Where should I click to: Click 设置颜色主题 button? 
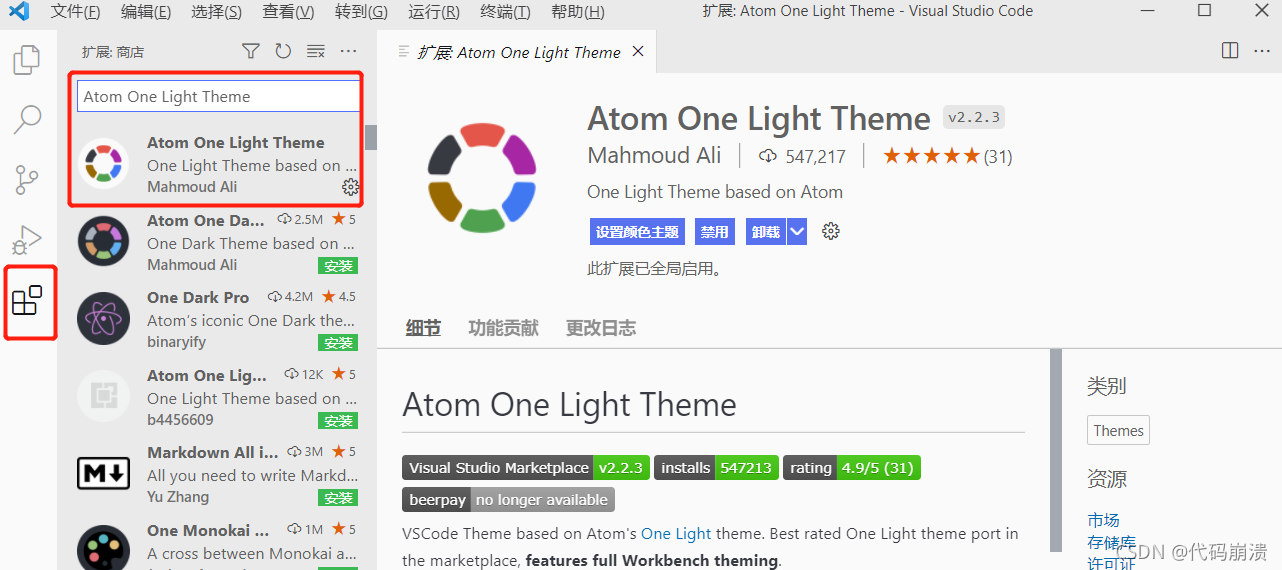click(637, 232)
